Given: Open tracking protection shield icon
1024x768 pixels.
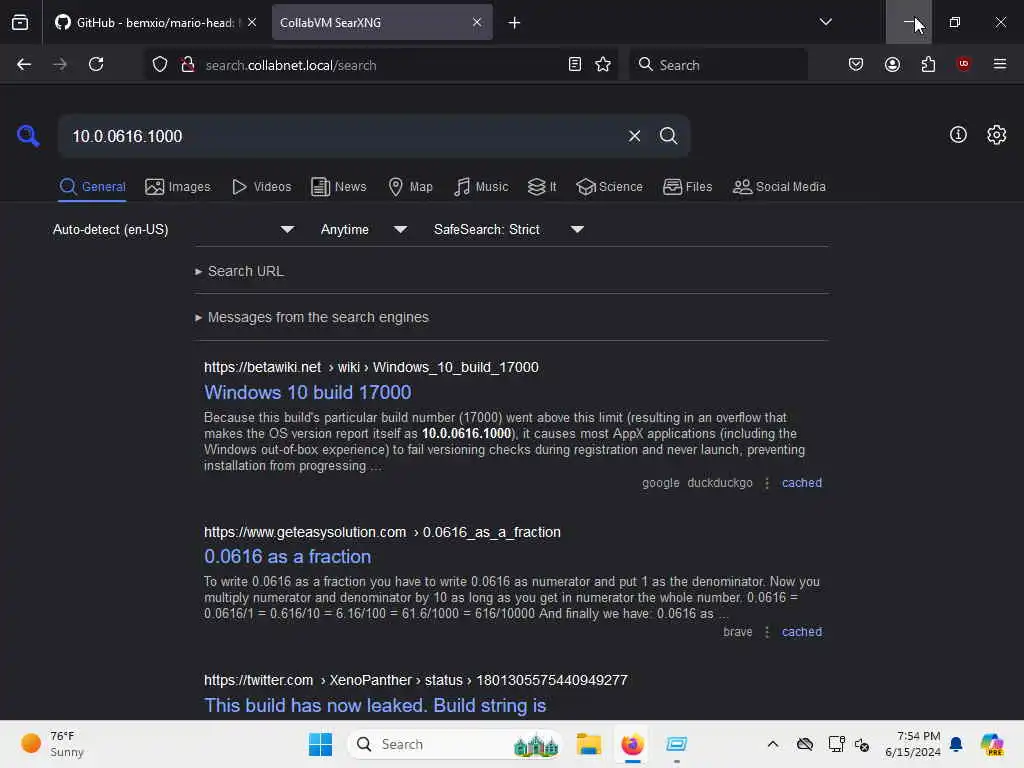Looking at the screenshot, I should [159, 64].
